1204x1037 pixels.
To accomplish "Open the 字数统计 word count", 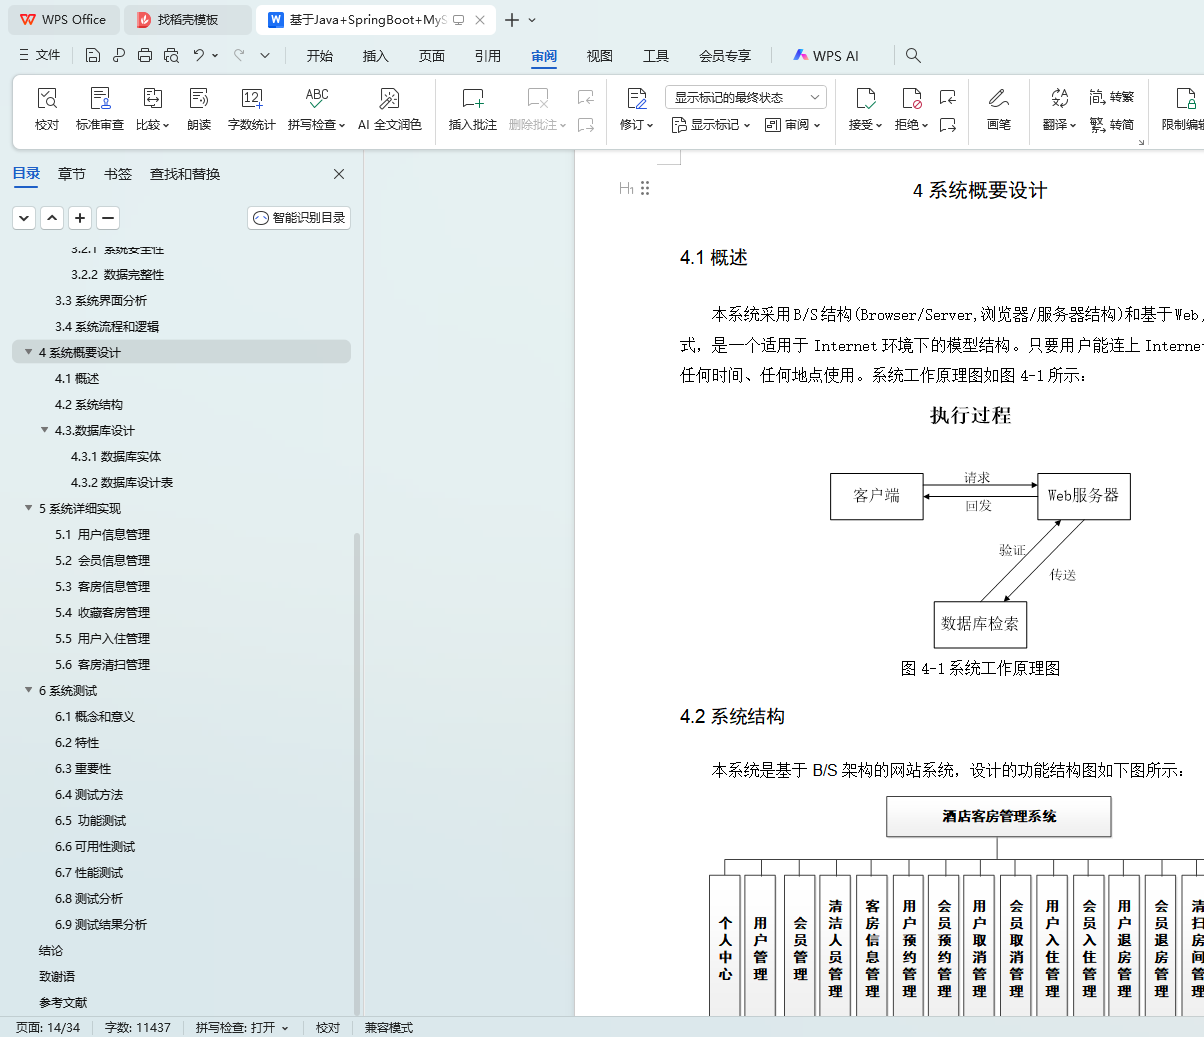I will tap(252, 109).
